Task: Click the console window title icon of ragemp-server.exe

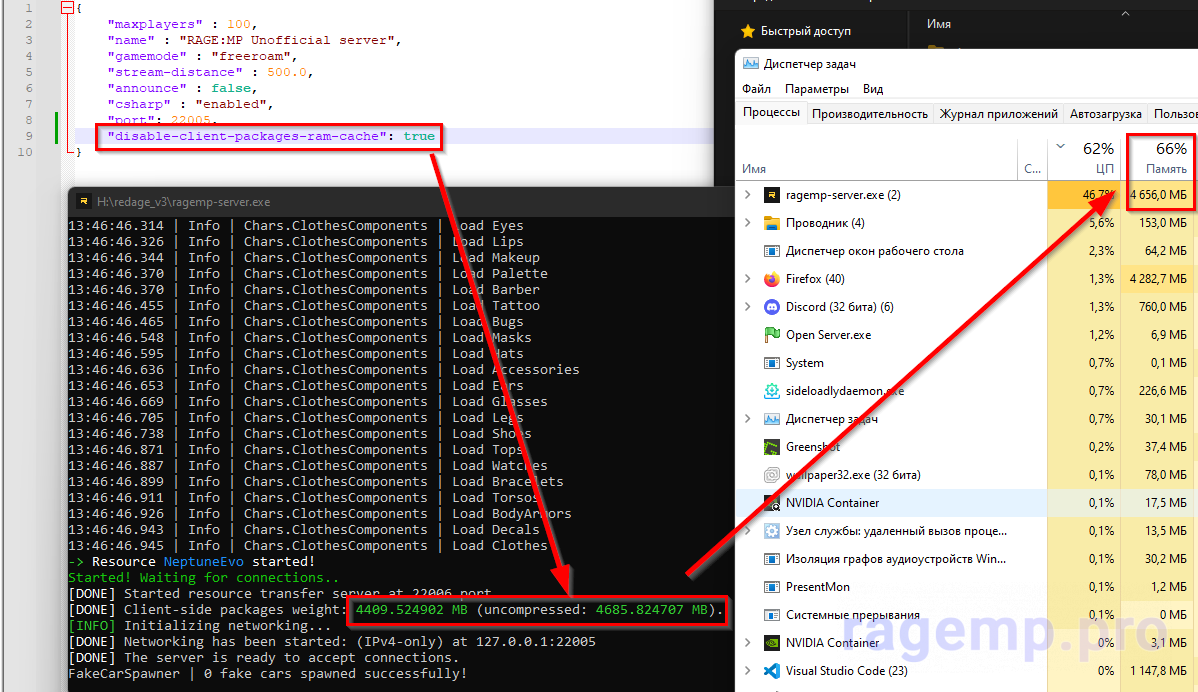Action: pos(83,202)
